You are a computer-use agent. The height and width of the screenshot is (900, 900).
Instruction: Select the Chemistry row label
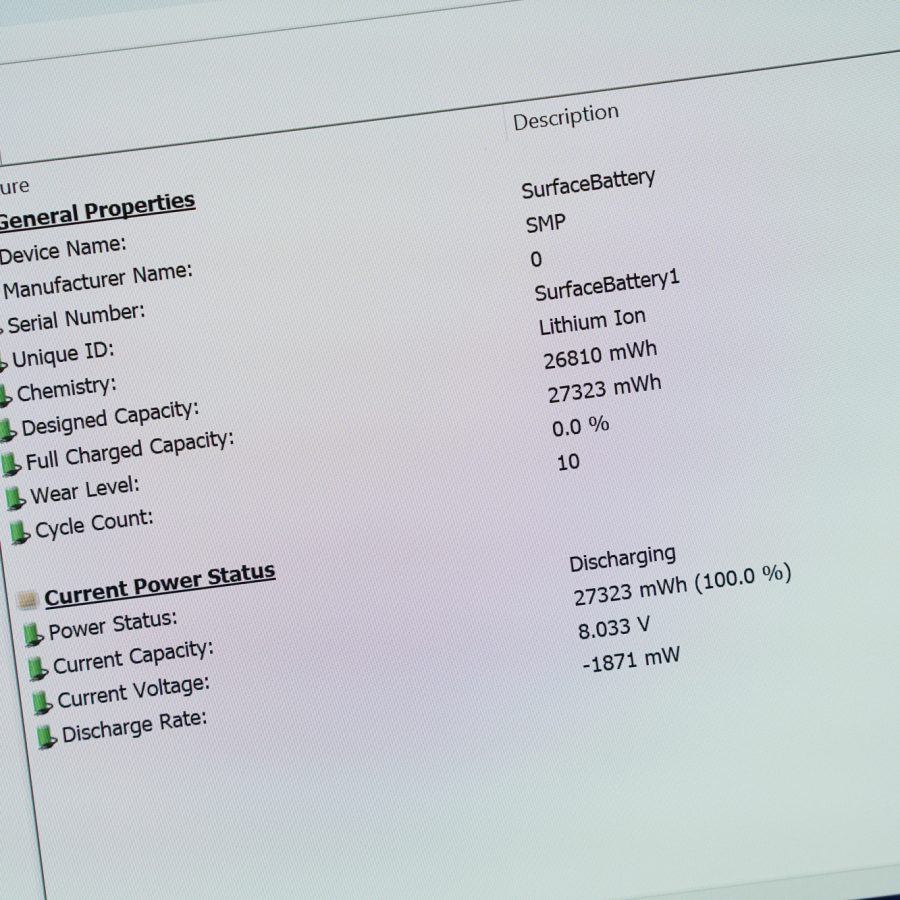[x=67, y=389]
